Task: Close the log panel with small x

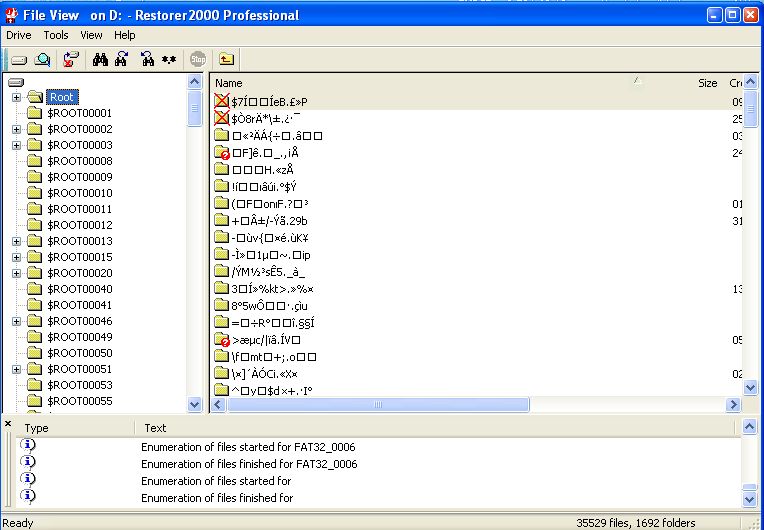Action: (8, 424)
